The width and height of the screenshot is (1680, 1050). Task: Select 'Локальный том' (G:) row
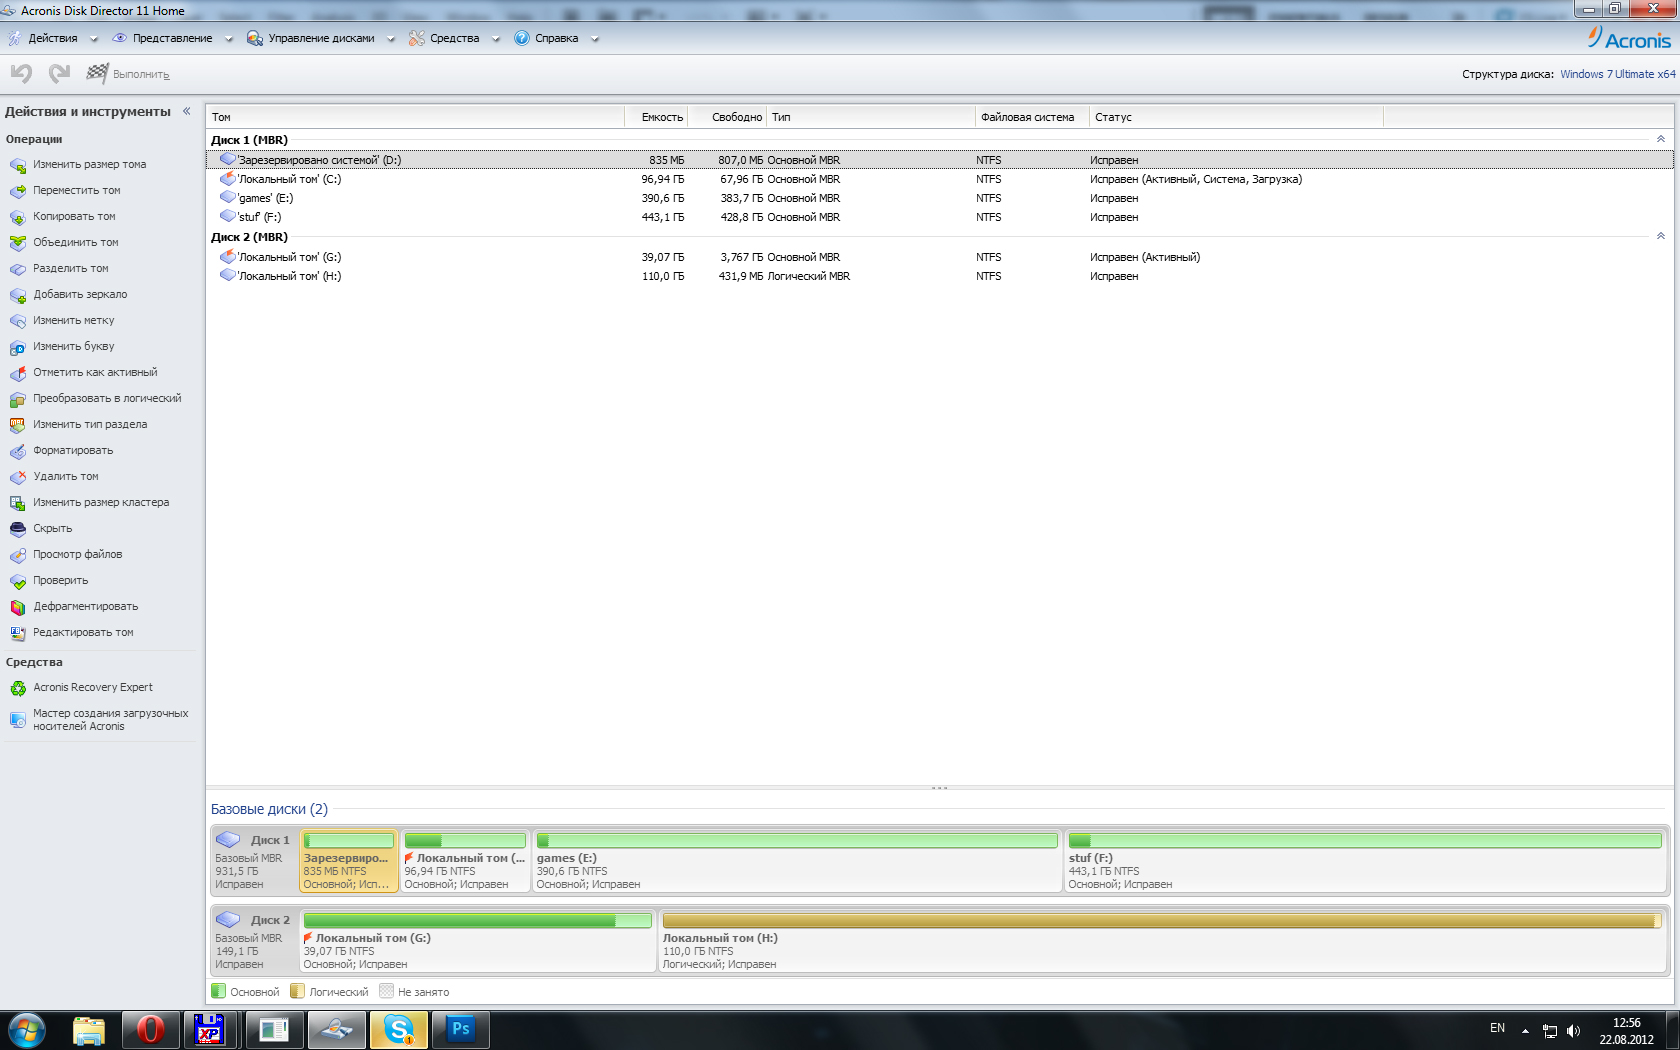[939, 257]
